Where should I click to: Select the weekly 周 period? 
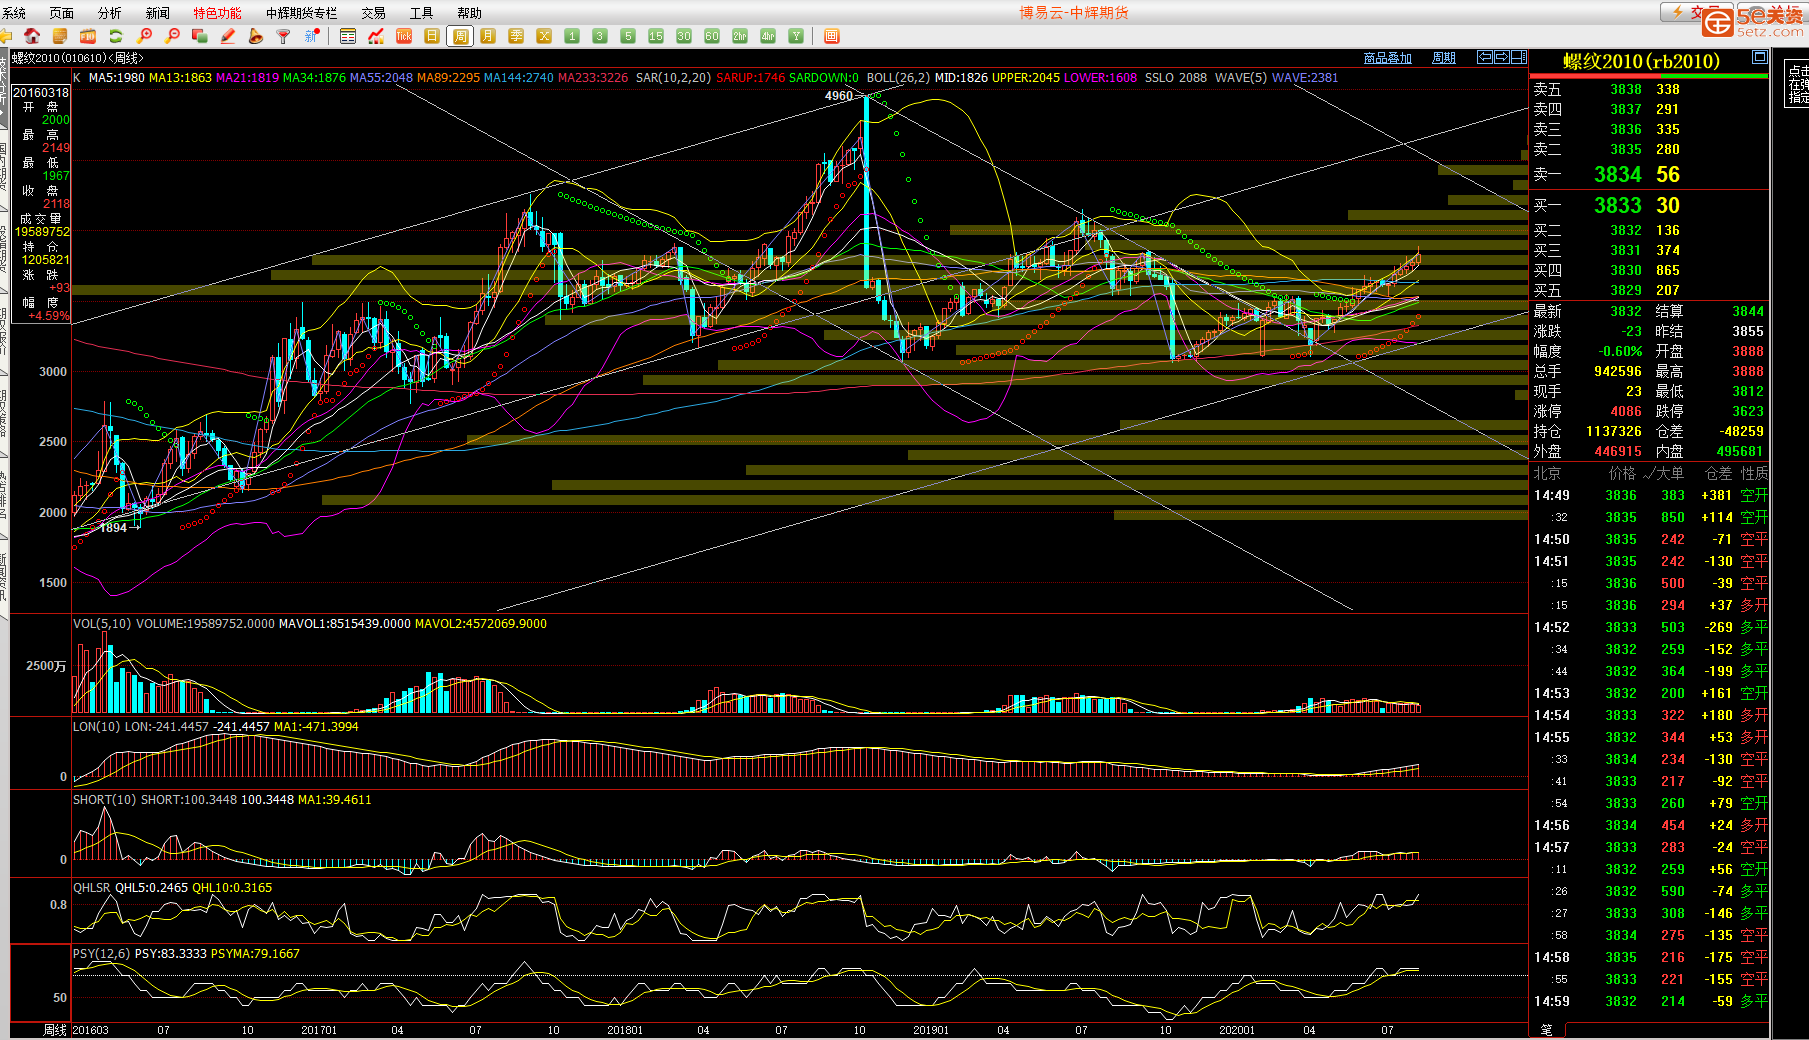[460, 36]
